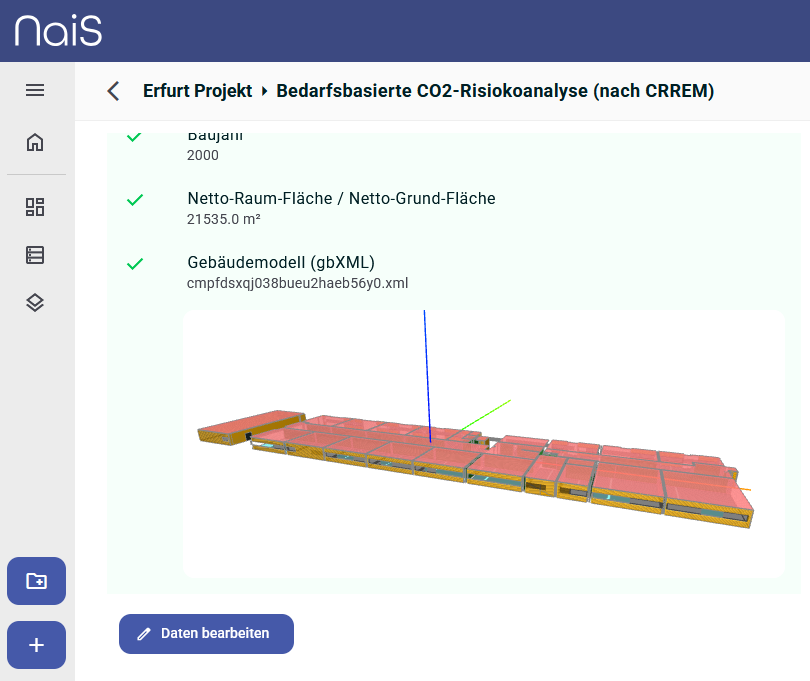Image resolution: width=810 pixels, height=681 pixels.
Task: Click the plus add button
Action: pos(36,645)
